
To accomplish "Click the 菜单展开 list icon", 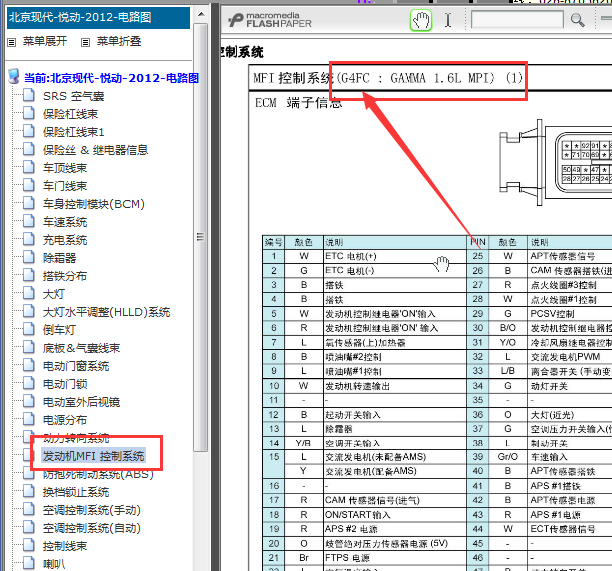I will point(12,42).
